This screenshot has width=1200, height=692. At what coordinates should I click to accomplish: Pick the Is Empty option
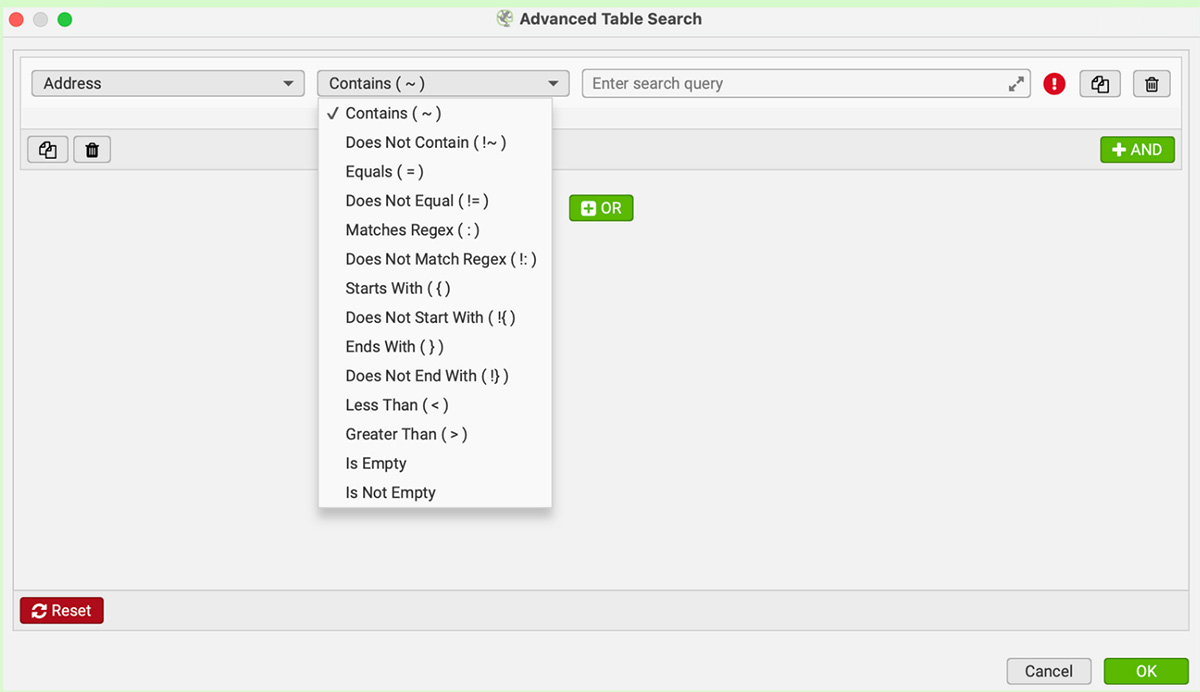(435, 463)
